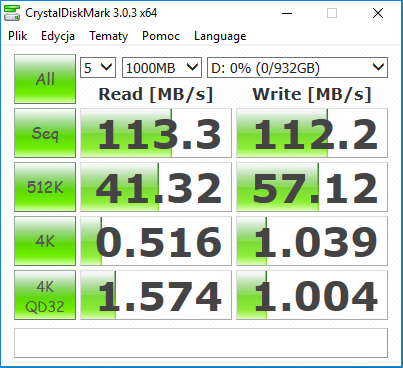Select the 512K write result 57.12
Screen dimensions: 403x368
point(312,187)
